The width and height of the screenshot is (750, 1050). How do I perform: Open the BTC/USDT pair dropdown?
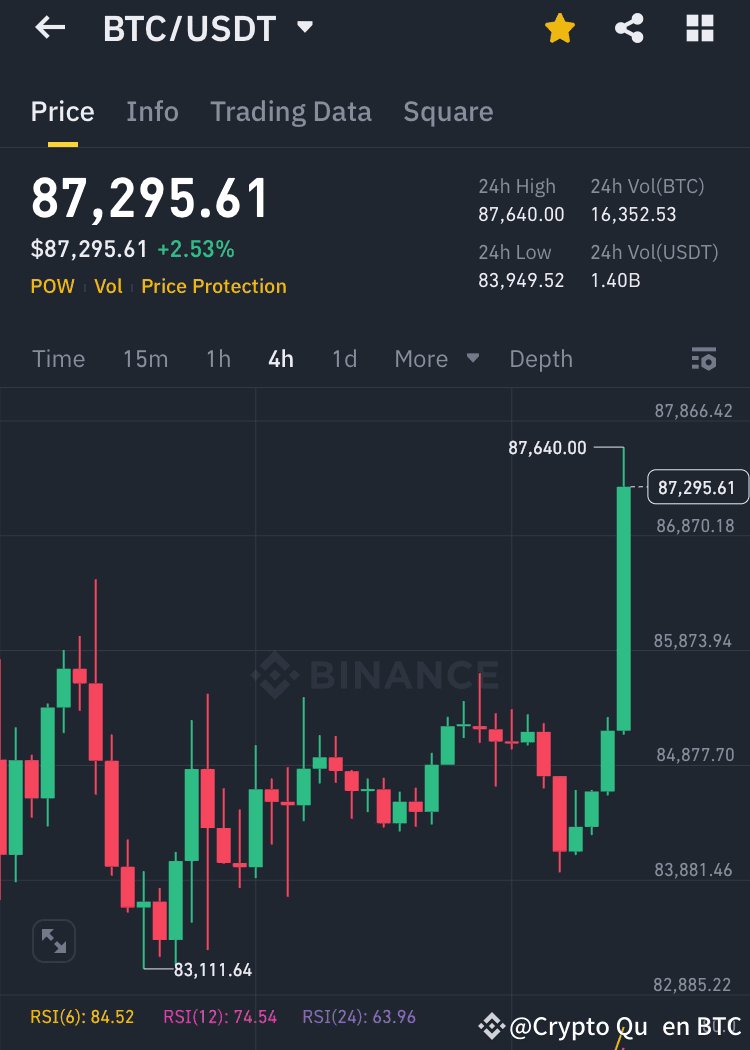coord(304,28)
